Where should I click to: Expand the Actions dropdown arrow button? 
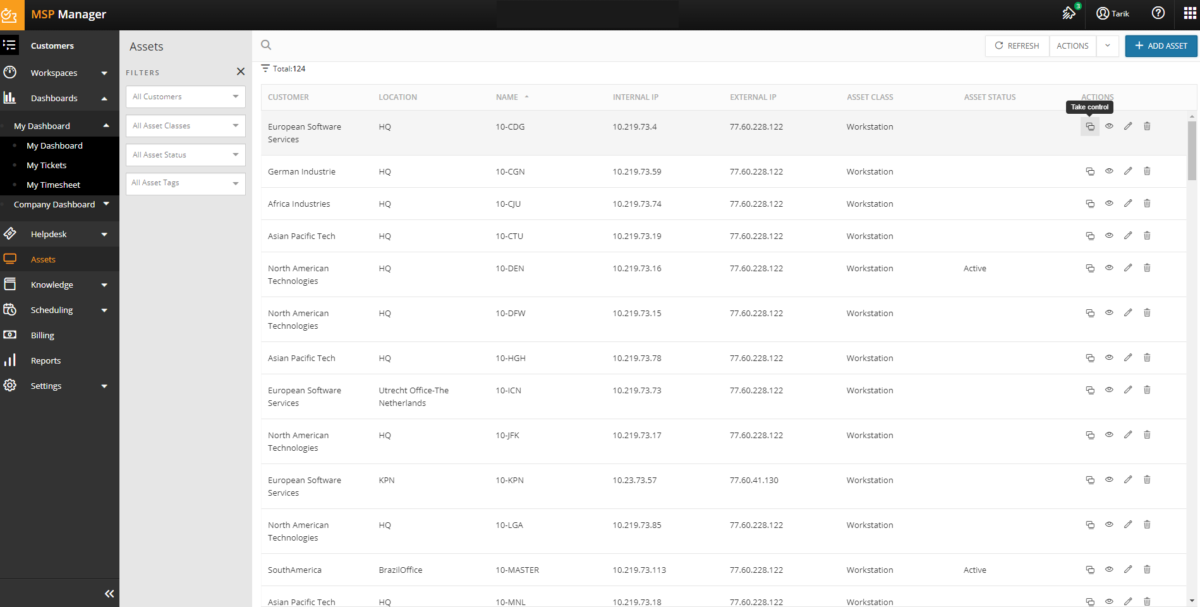[1107, 46]
